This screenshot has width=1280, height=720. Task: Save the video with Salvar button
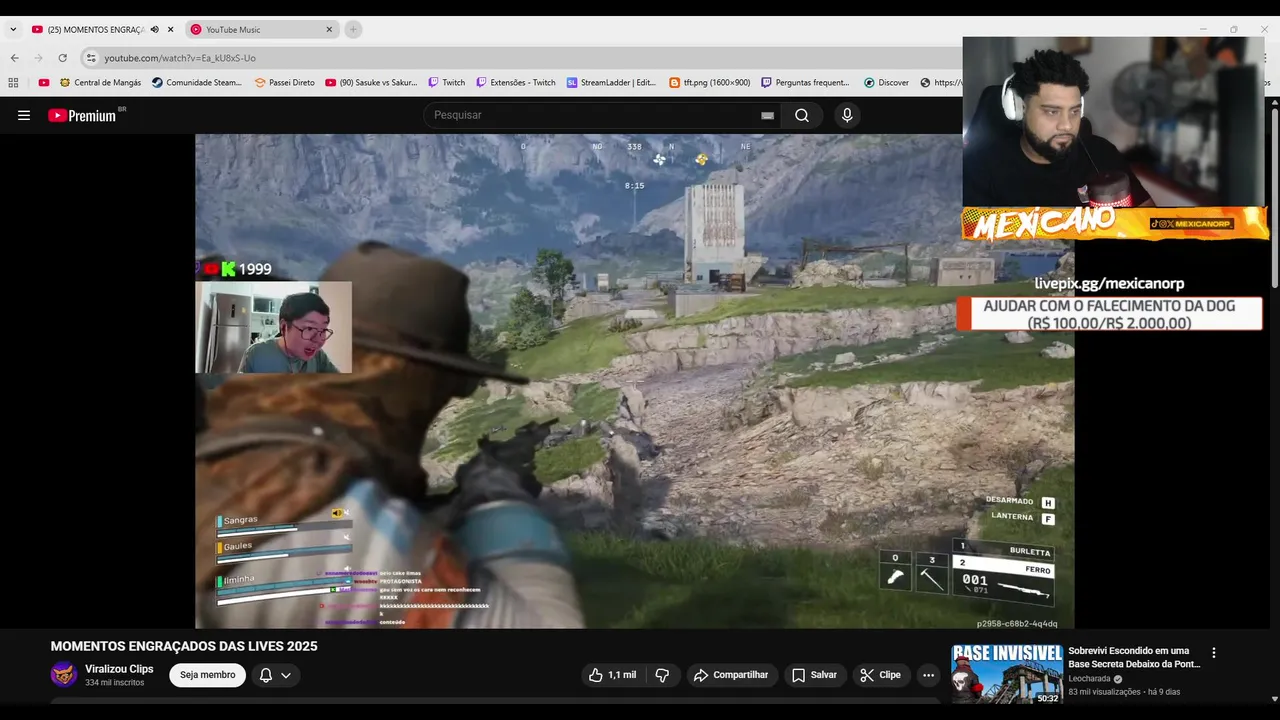point(815,675)
